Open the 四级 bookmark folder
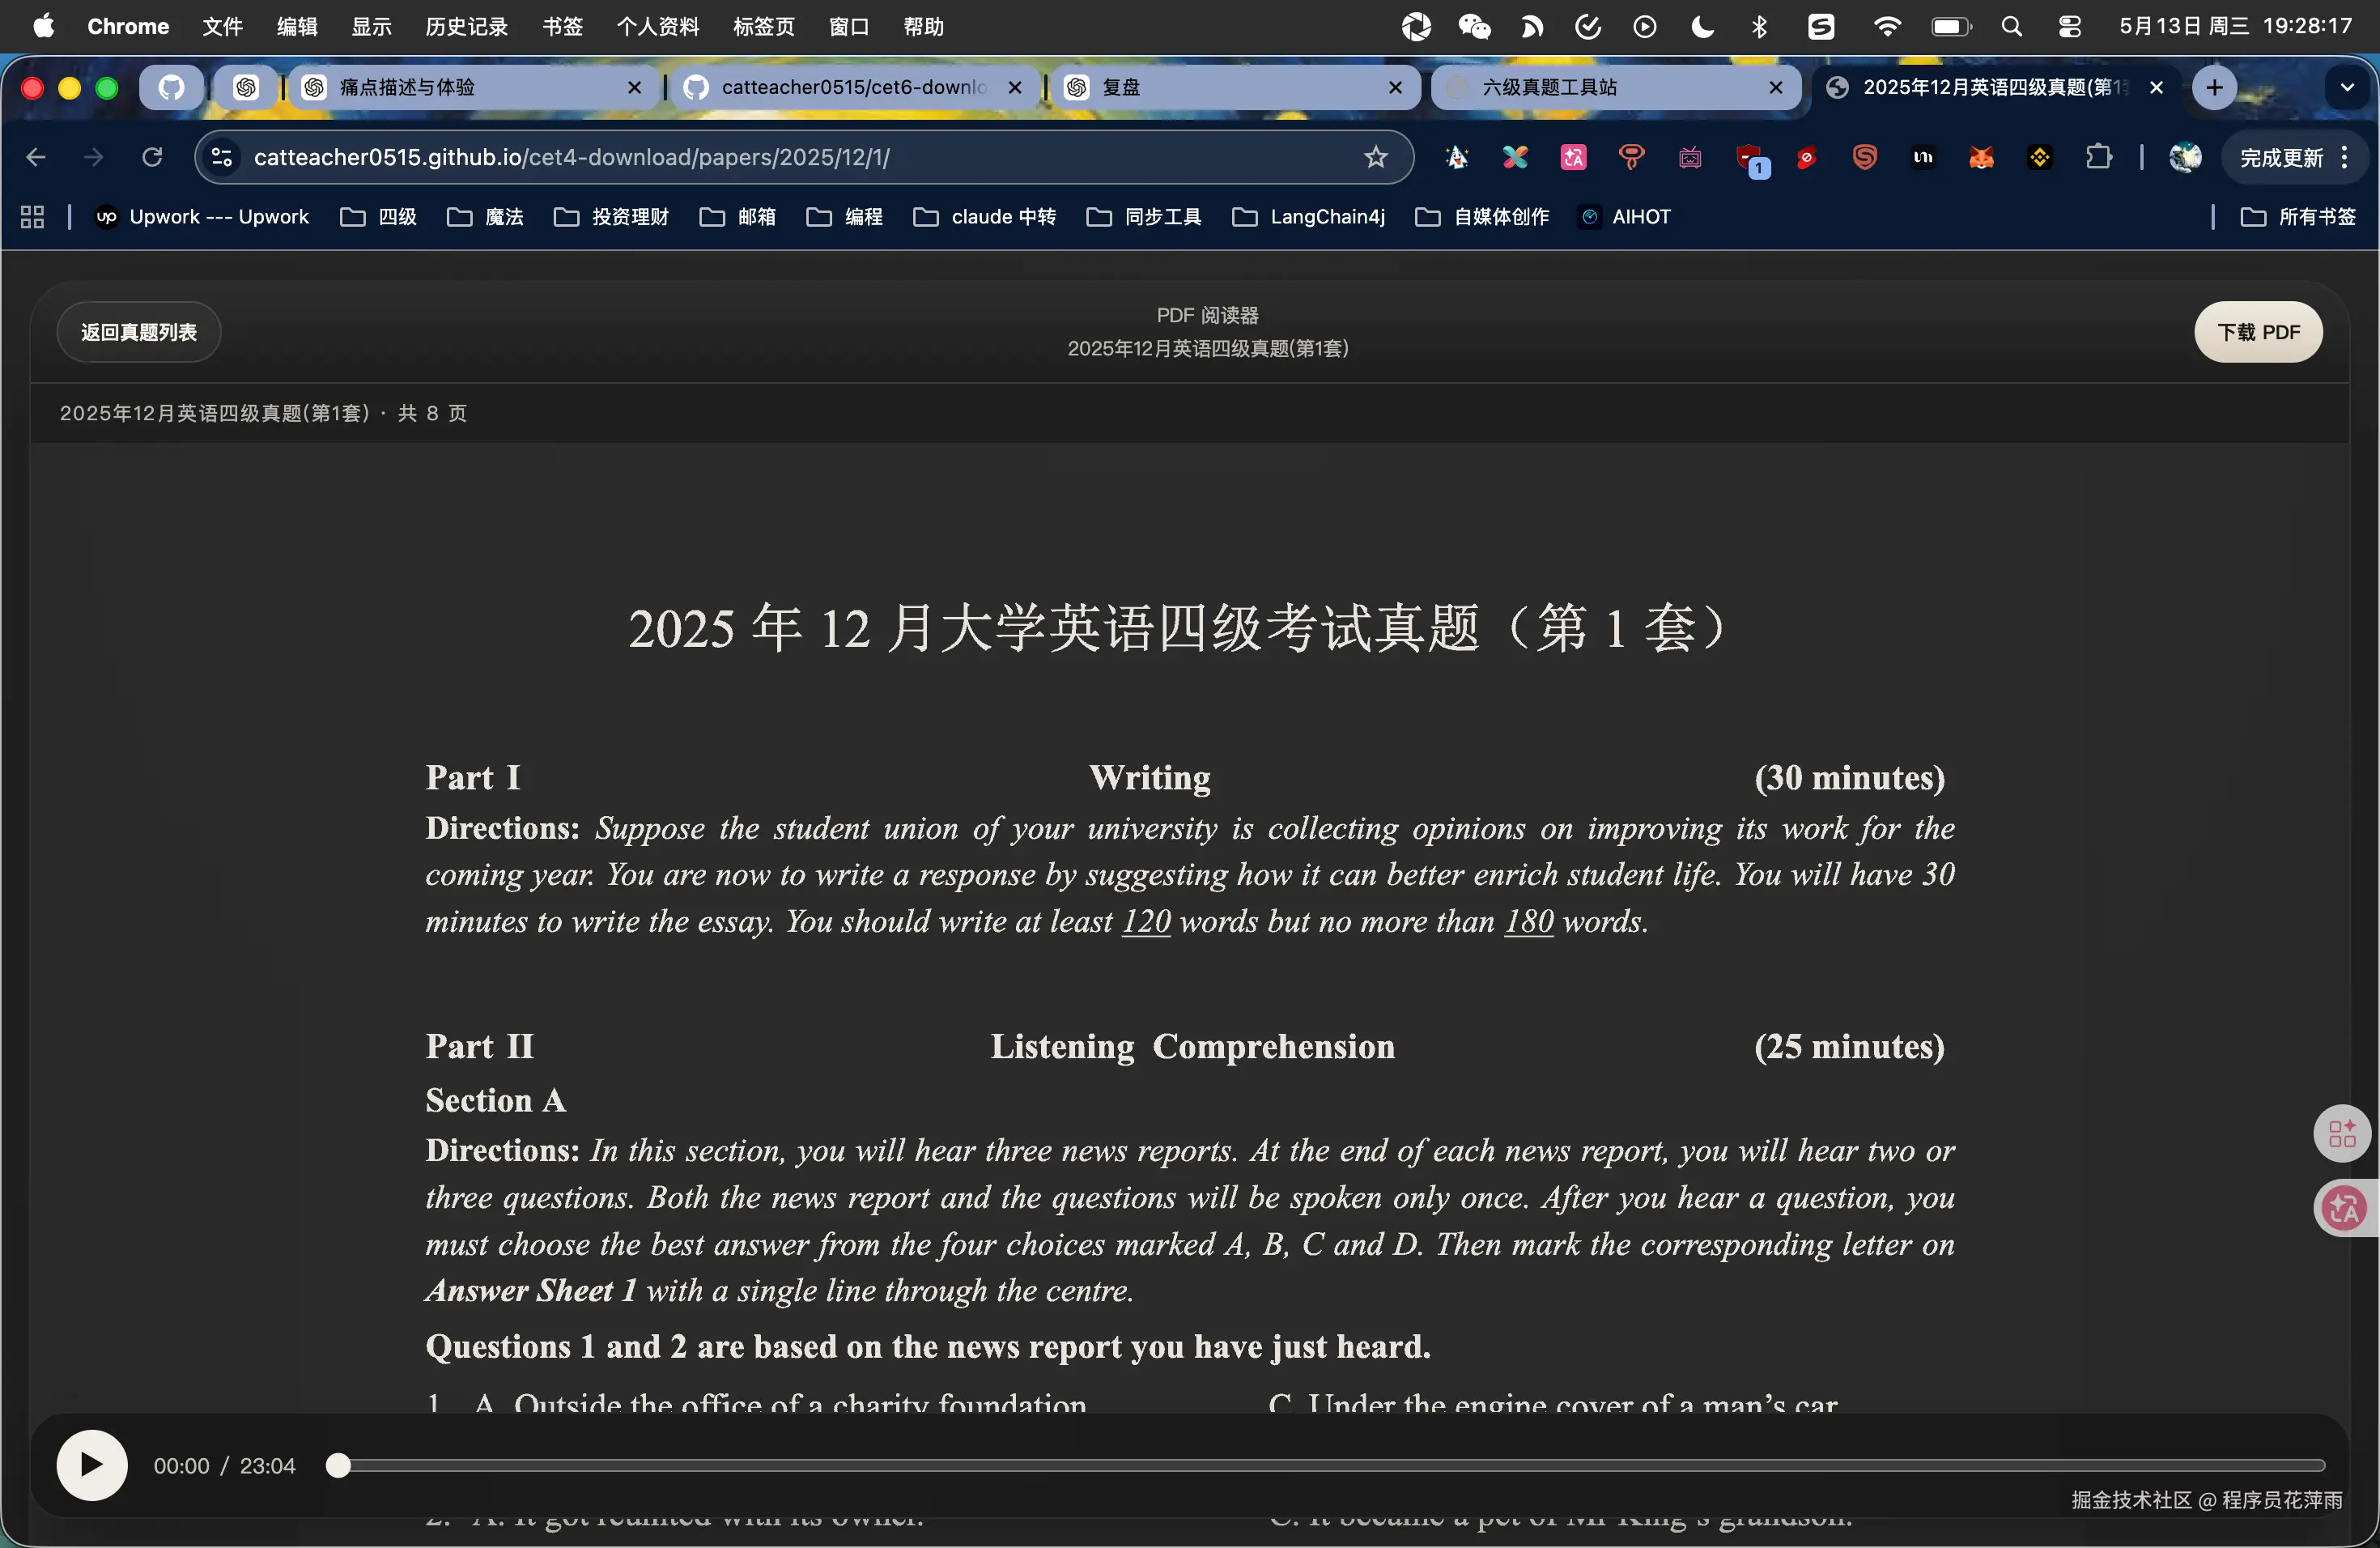 (x=379, y=216)
